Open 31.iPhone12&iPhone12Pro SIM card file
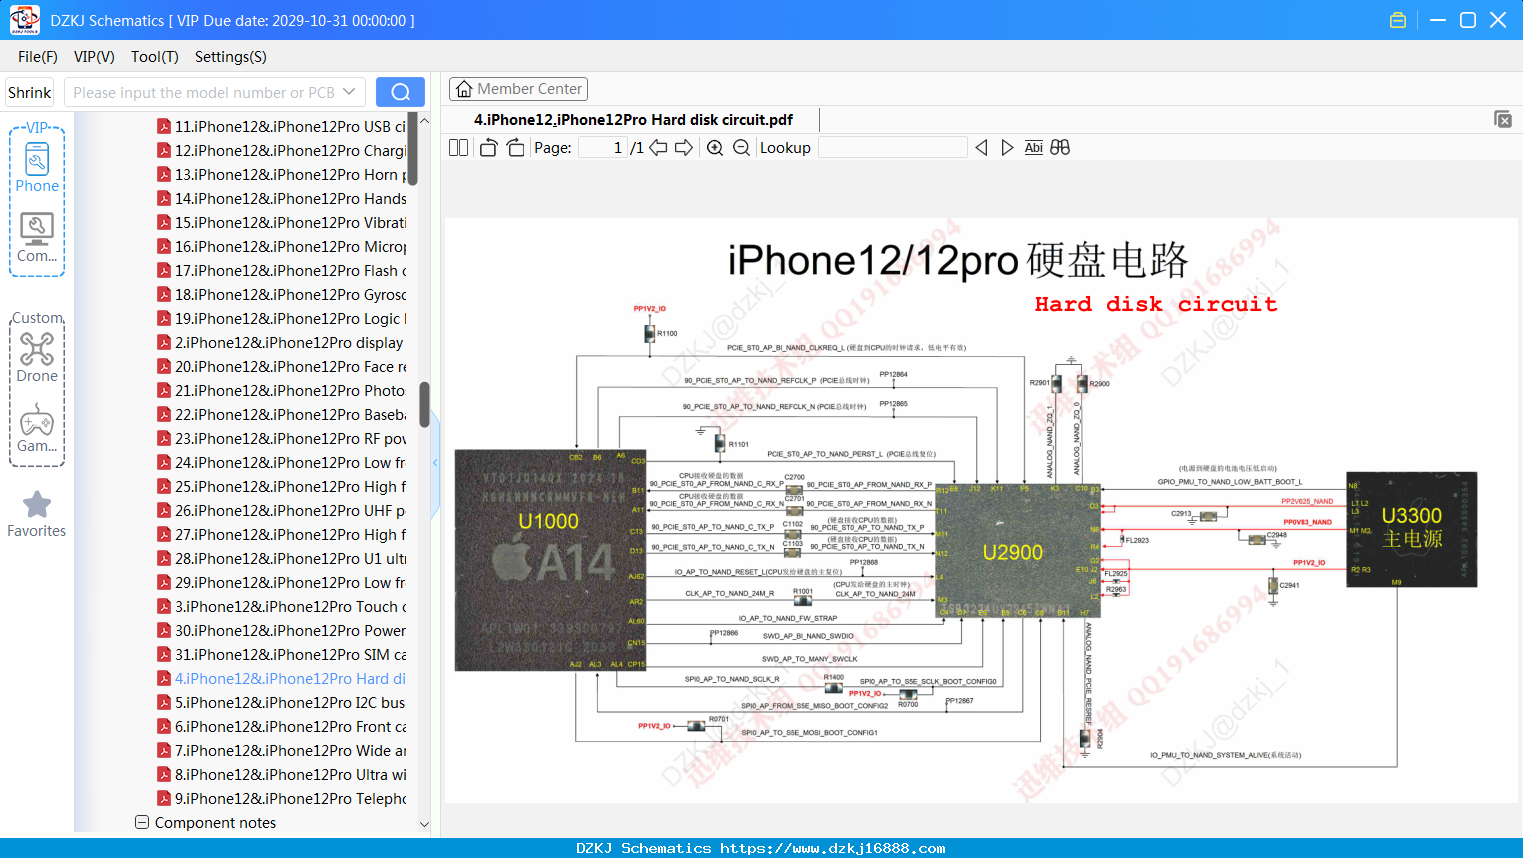The width and height of the screenshot is (1523, 858). [281, 654]
